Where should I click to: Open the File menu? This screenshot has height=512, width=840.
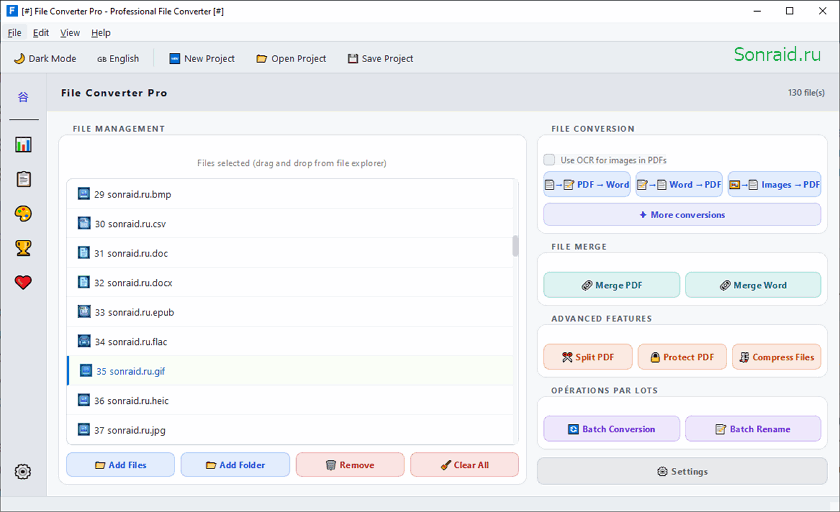point(14,33)
